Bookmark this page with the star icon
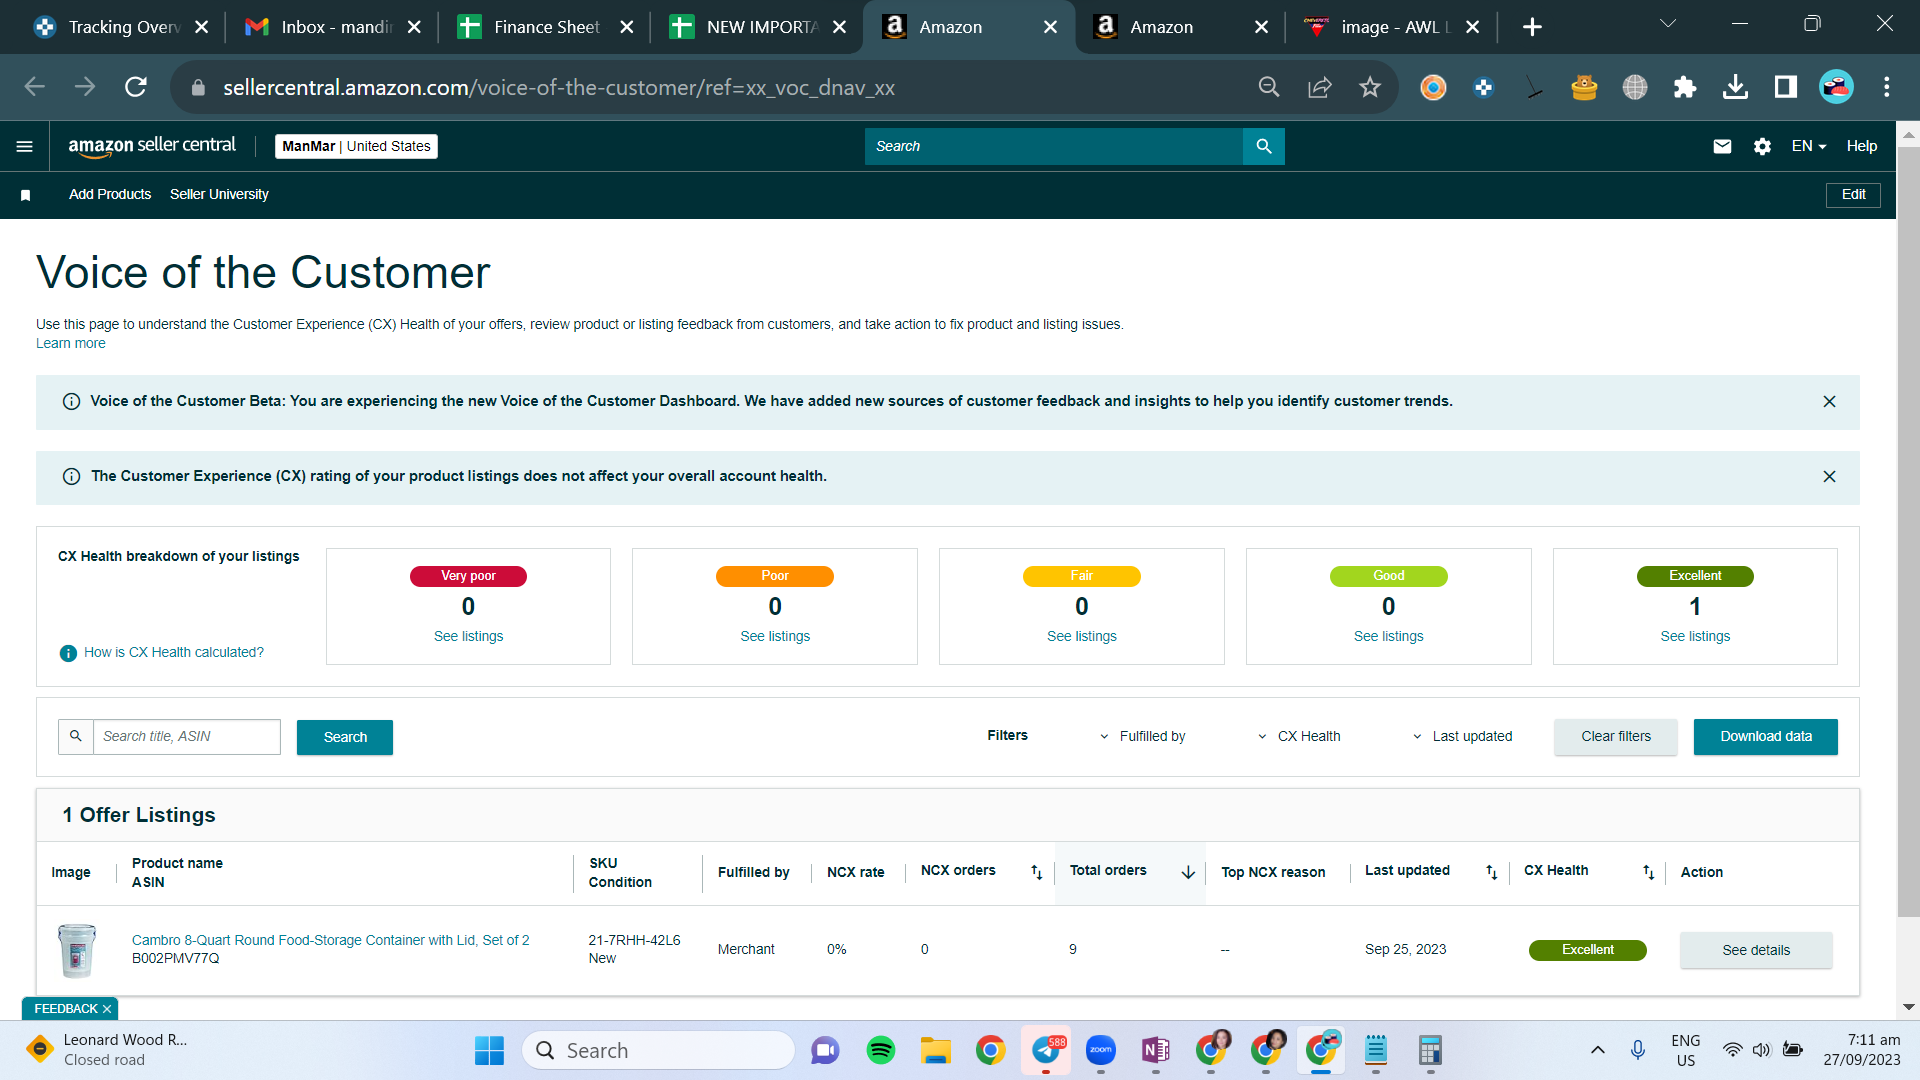The image size is (1920, 1080). pyautogui.click(x=1370, y=87)
